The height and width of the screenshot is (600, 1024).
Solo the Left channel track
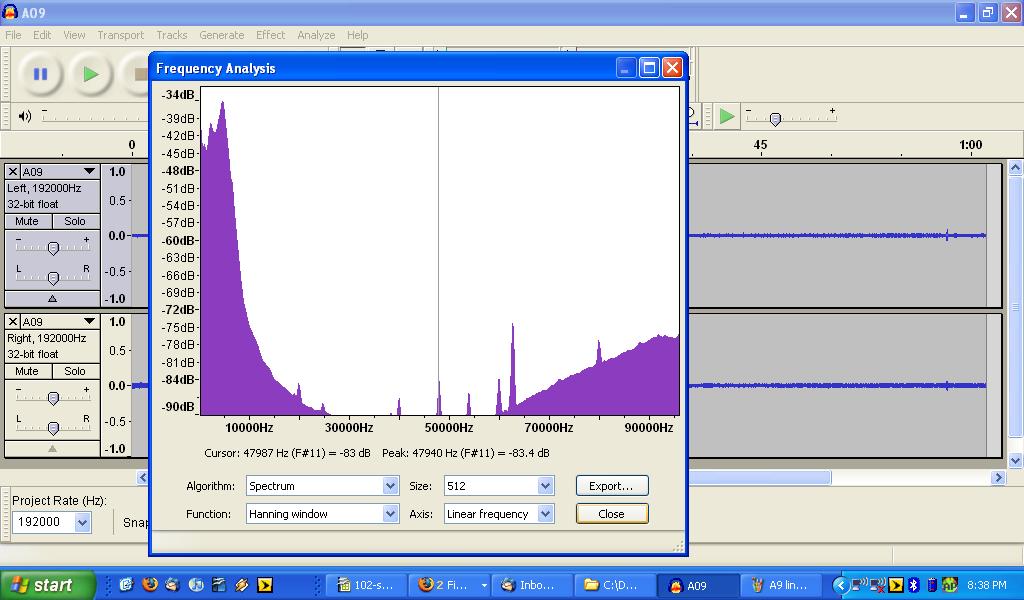(75, 221)
